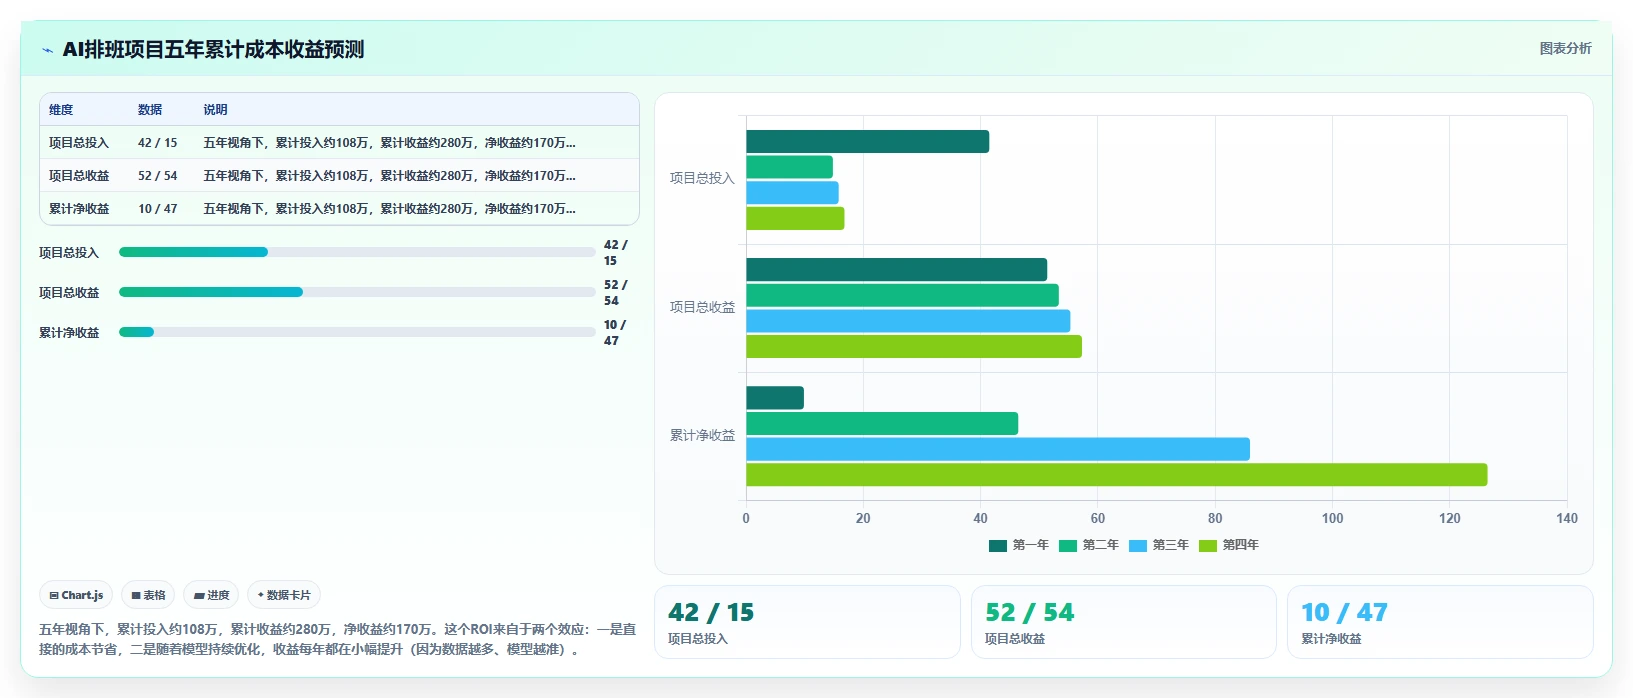Viewport: 1633px width, 698px height.
Task: Select the 累计净收益 table row cell
Action: 79,209
